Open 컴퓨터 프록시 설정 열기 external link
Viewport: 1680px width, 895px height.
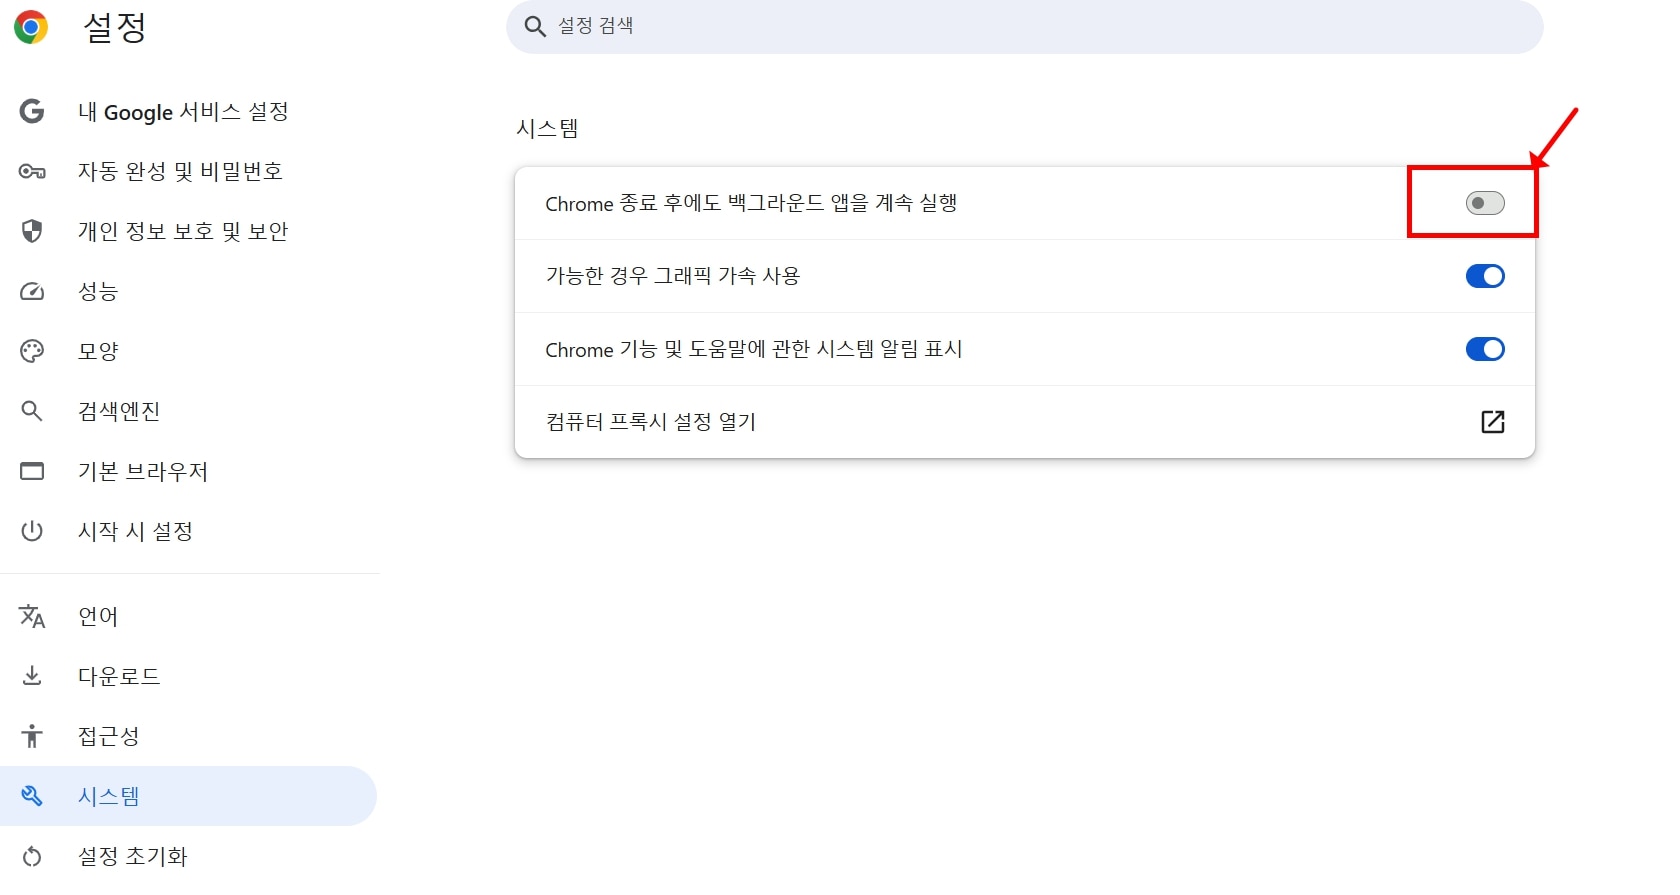point(1492,422)
